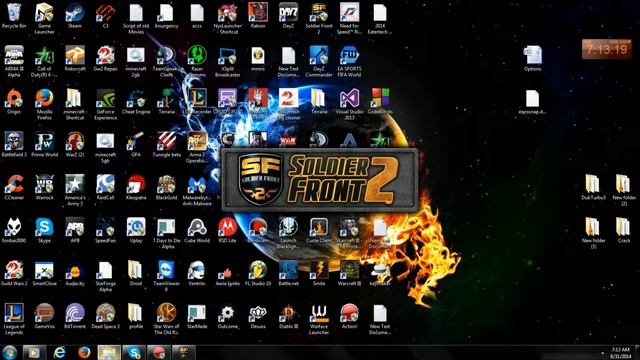Click the Soldier Front 2 splash banner

(320, 180)
